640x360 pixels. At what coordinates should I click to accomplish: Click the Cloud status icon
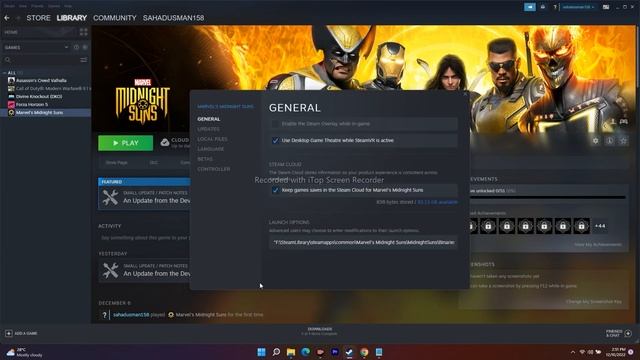click(x=165, y=142)
